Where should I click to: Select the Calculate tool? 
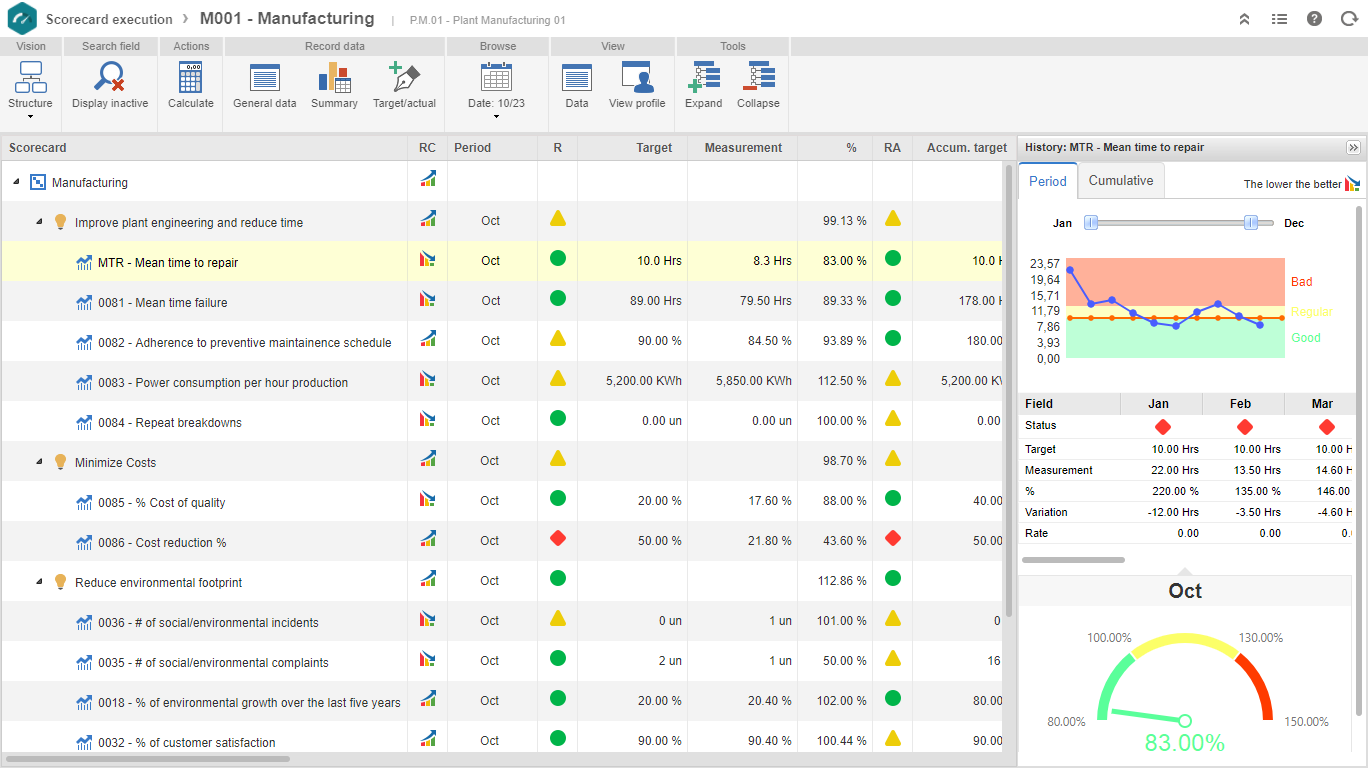[x=190, y=85]
